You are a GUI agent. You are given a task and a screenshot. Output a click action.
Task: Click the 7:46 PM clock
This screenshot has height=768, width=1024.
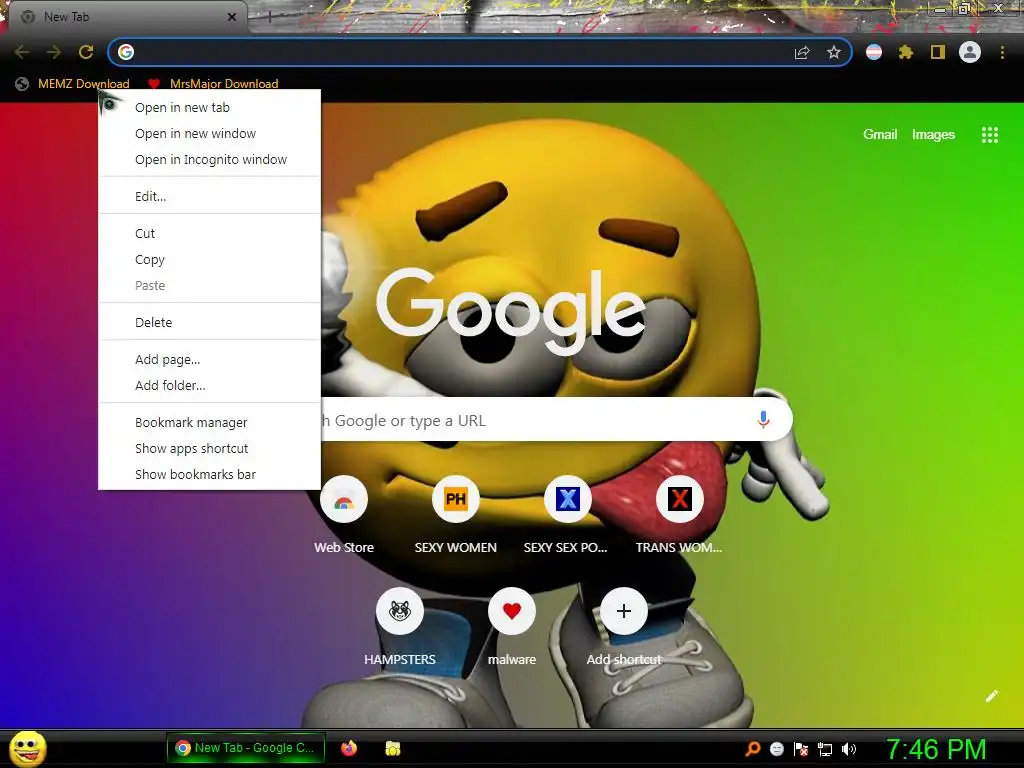pyautogui.click(x=936, y=749)
